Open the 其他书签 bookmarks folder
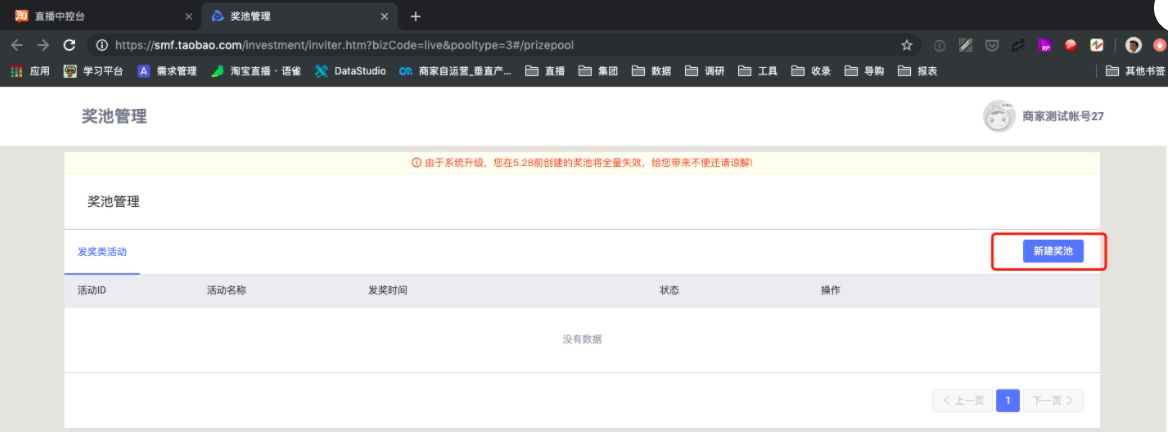 coord(1135,72)
